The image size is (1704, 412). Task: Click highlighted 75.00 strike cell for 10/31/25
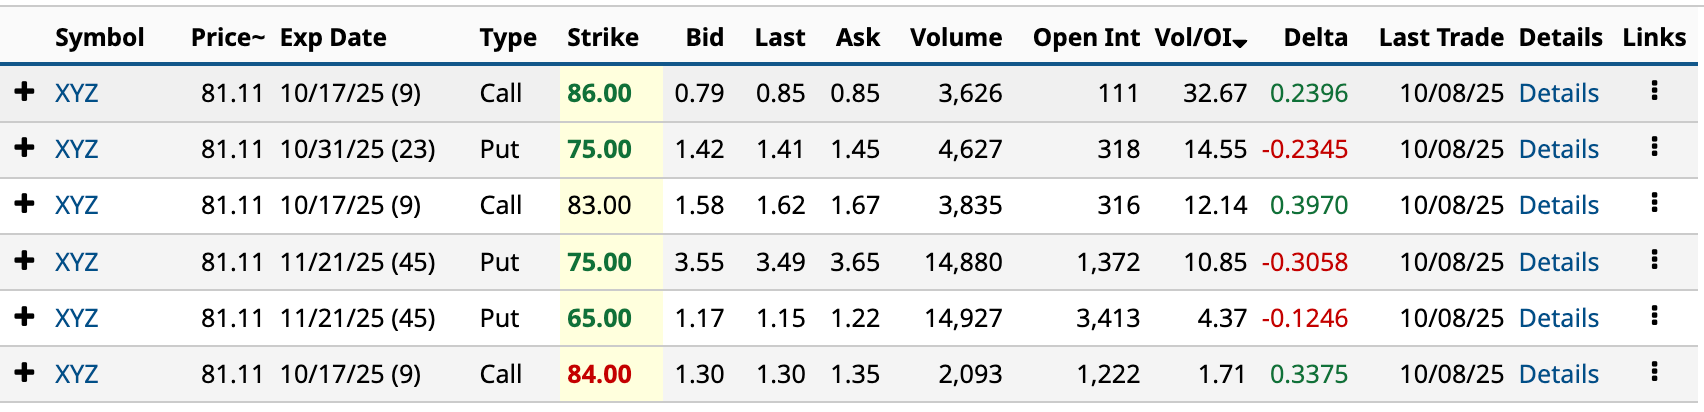[599, 149]
